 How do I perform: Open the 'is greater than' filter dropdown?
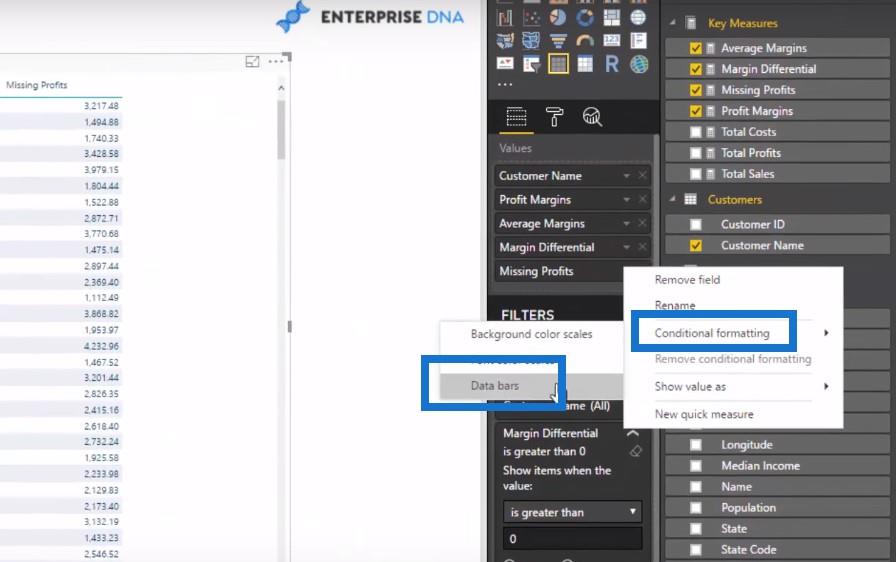point(572,512)
